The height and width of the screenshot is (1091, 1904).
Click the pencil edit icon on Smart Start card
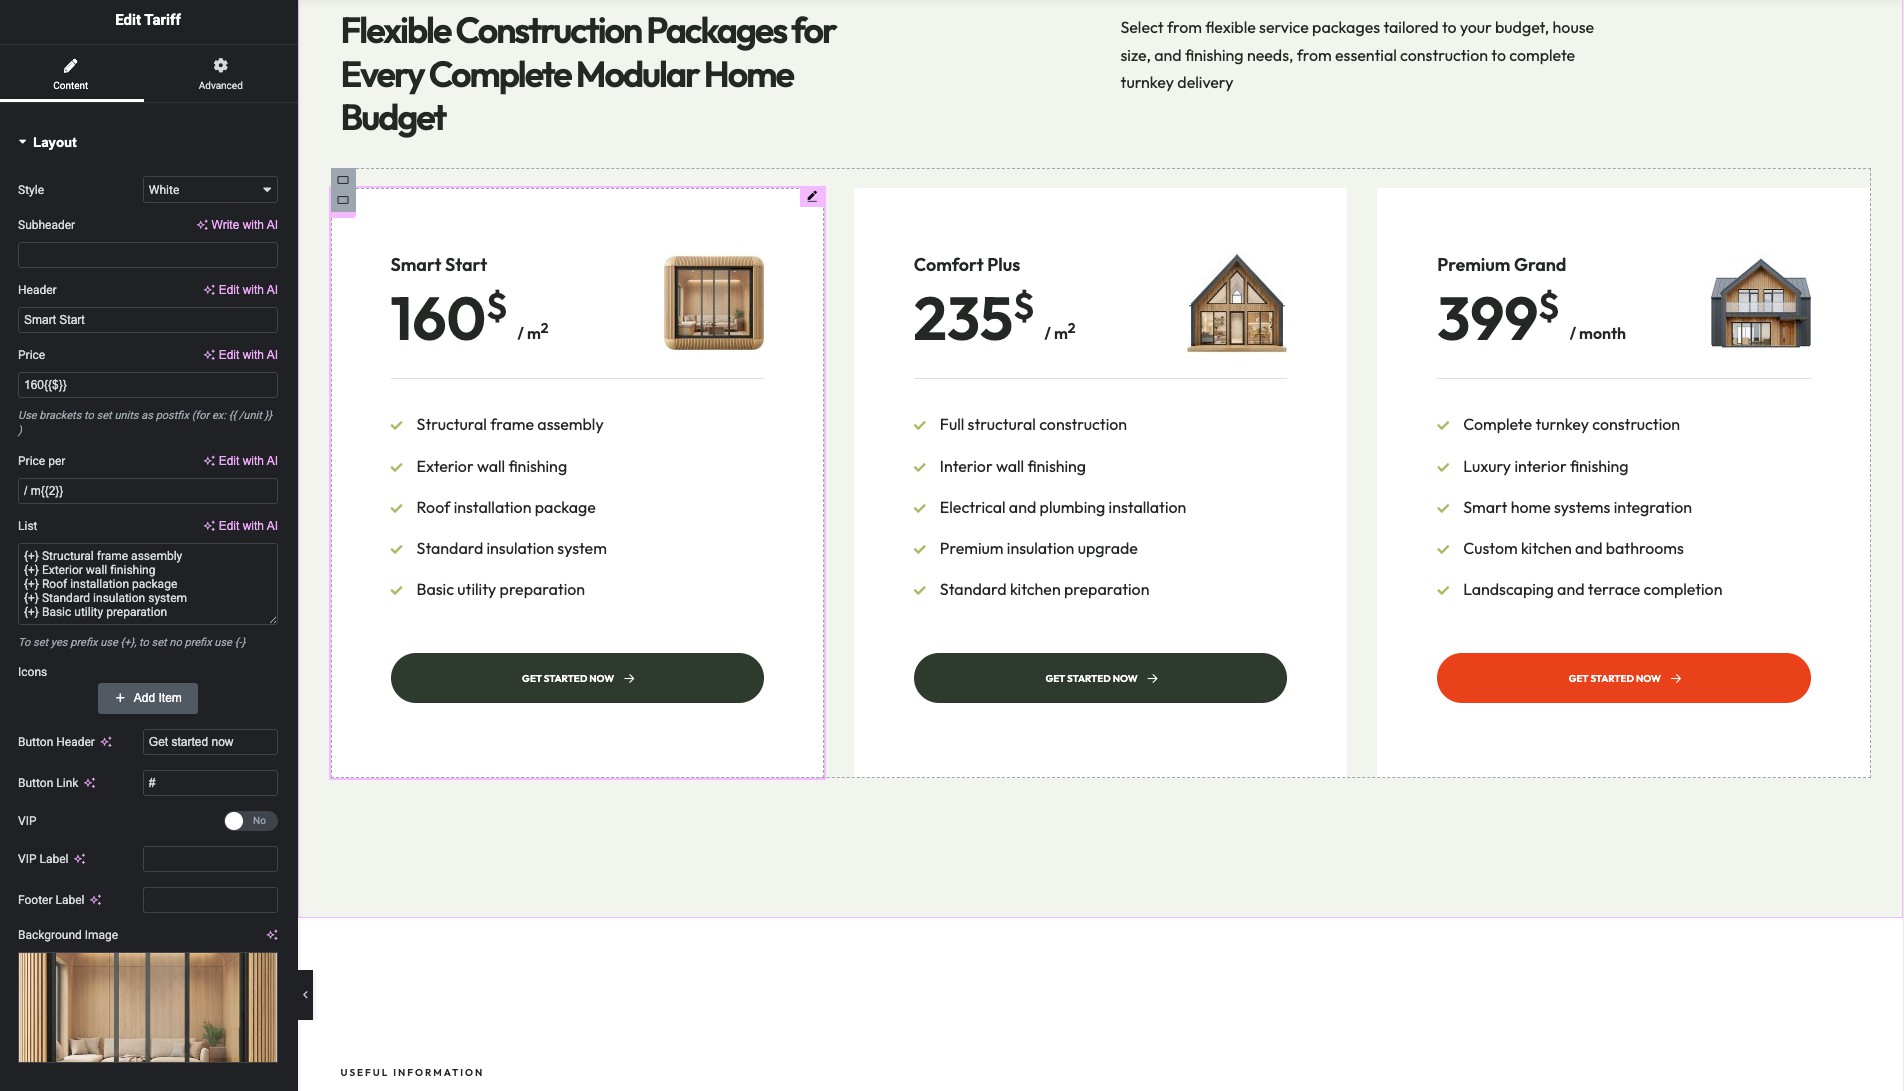point(812,197)
